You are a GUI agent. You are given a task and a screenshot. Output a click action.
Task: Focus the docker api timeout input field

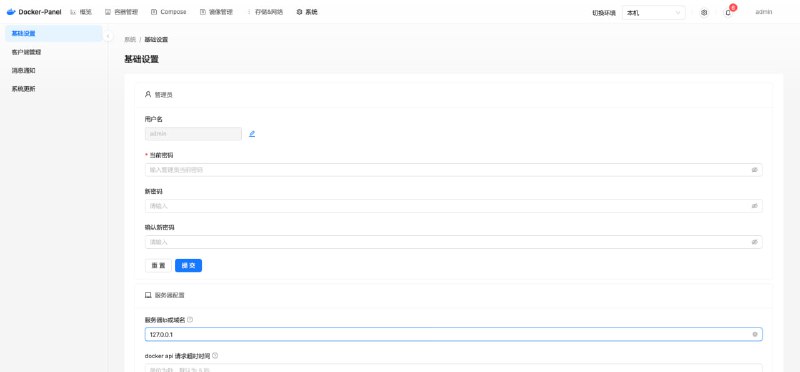[x=454, y=368]
